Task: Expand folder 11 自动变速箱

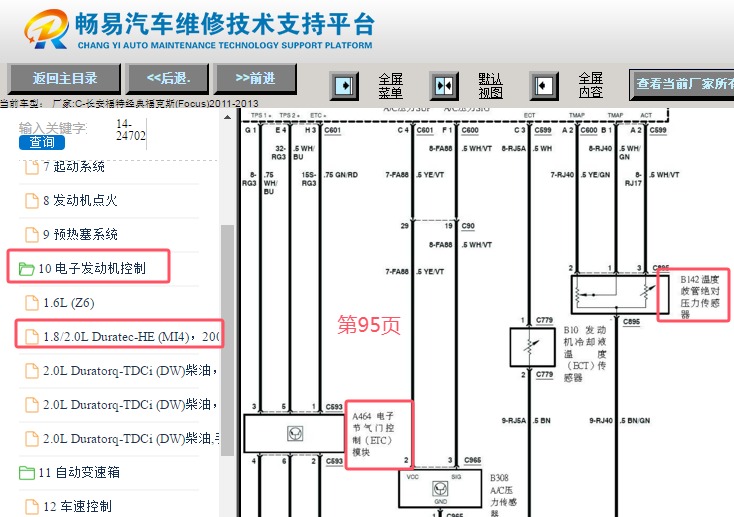Action: [79, 472]
